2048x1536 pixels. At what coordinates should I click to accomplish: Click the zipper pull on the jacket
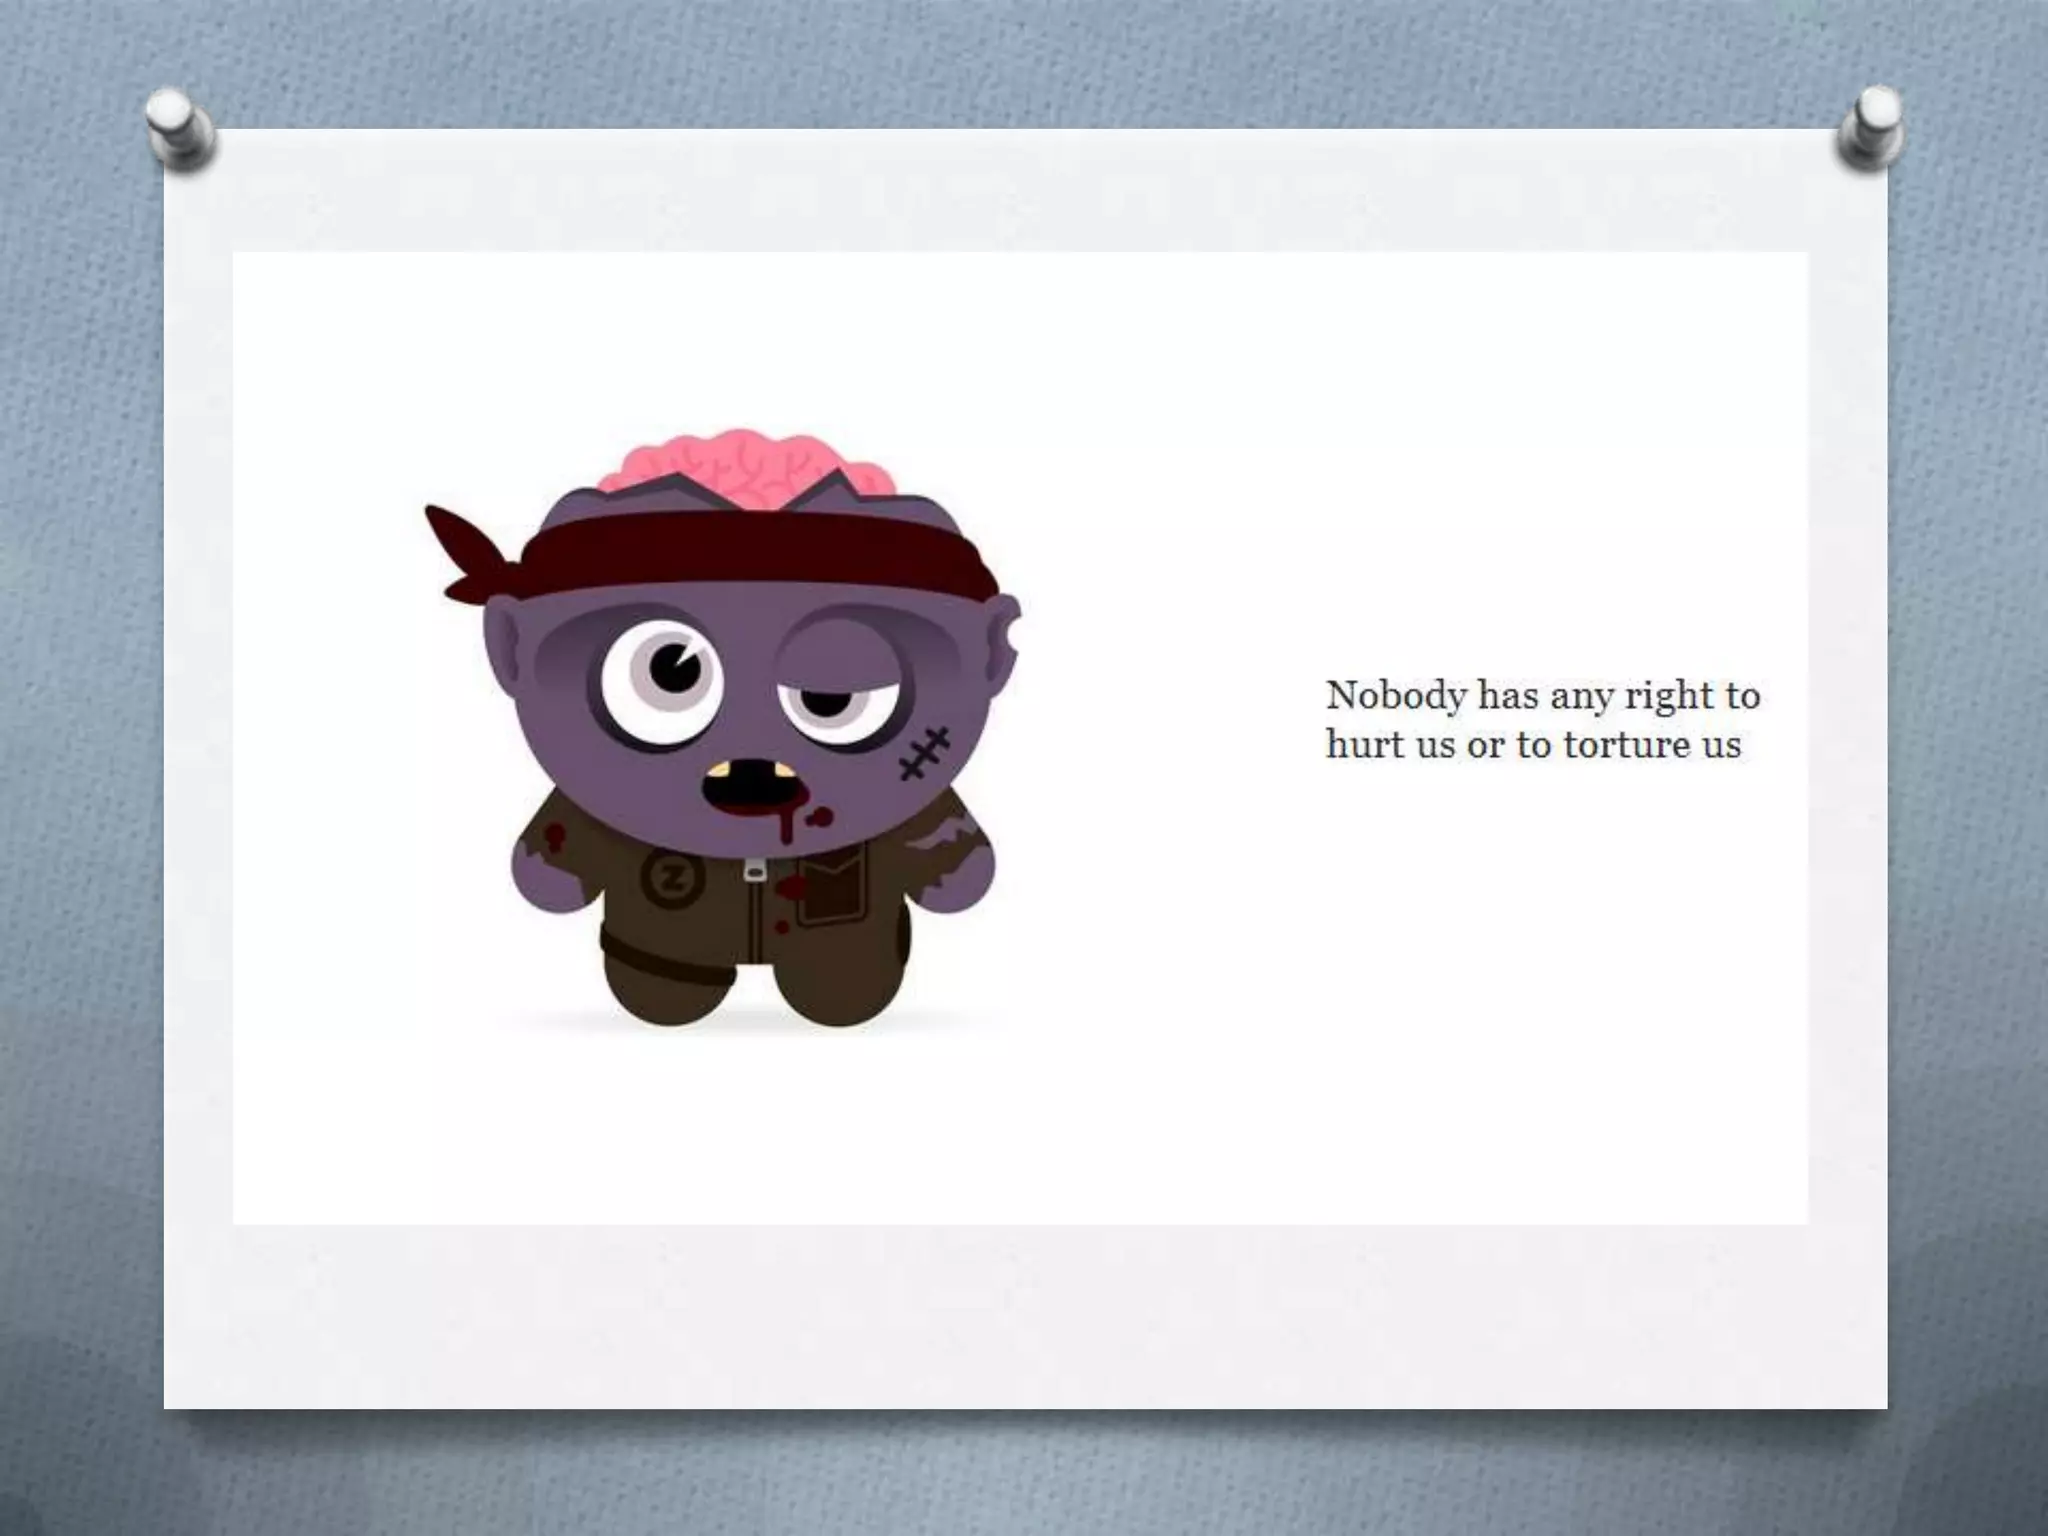[x=754, y=870]
